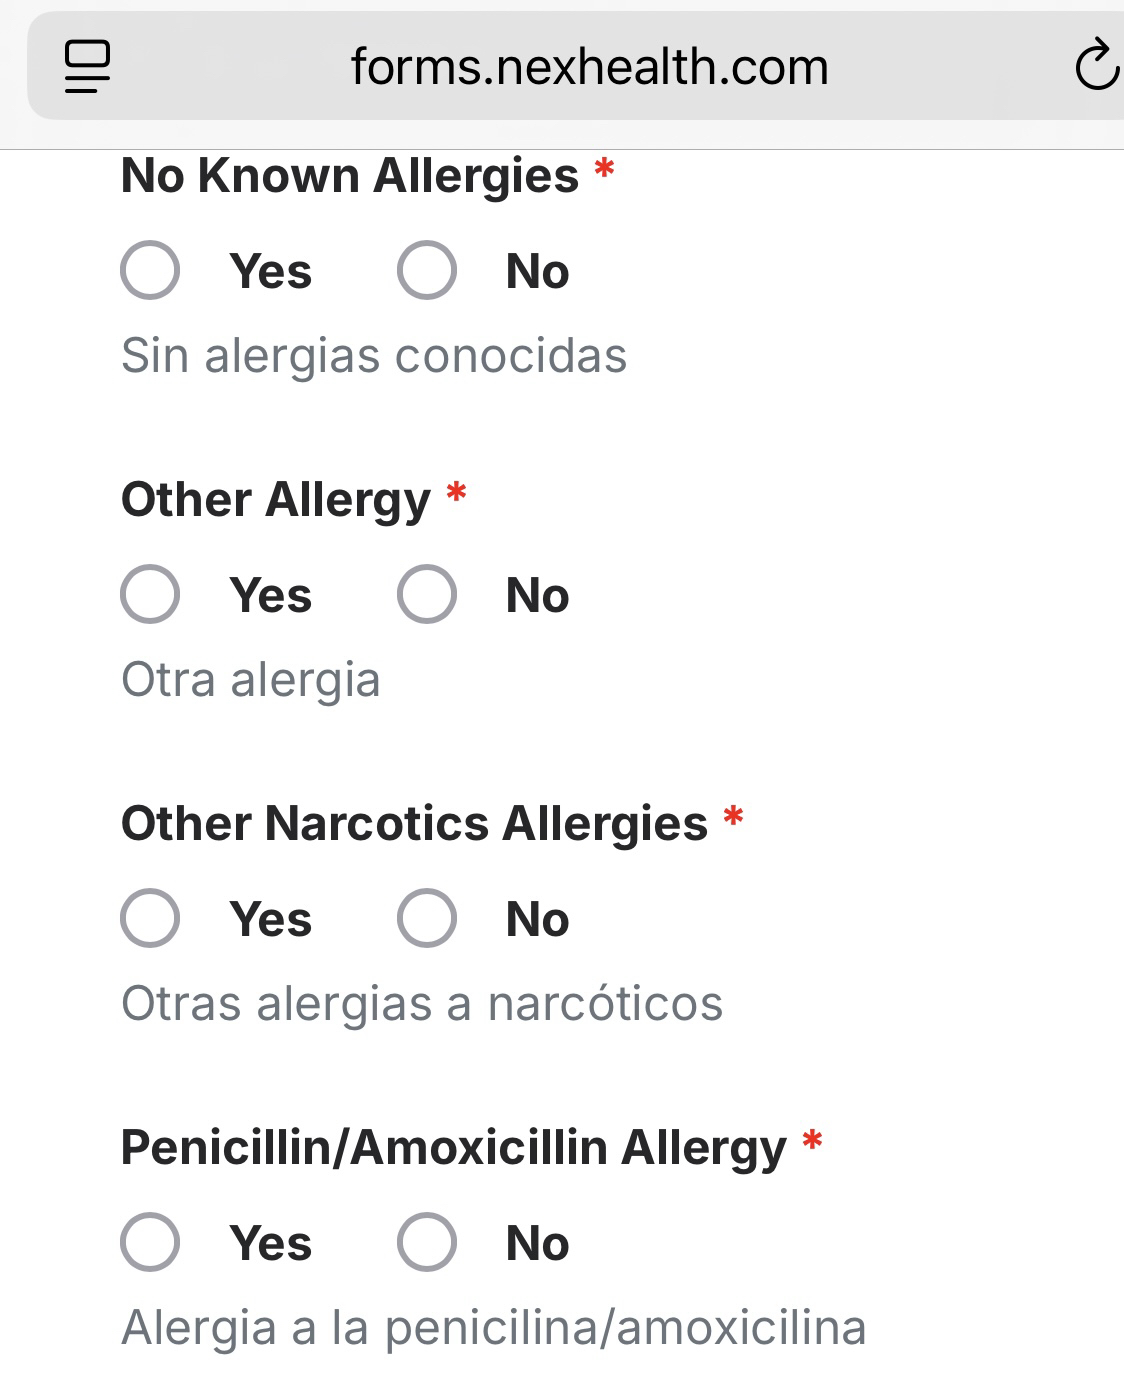
Task: Tap the forms.nexhealth.com address field
Action: point(589,68)
